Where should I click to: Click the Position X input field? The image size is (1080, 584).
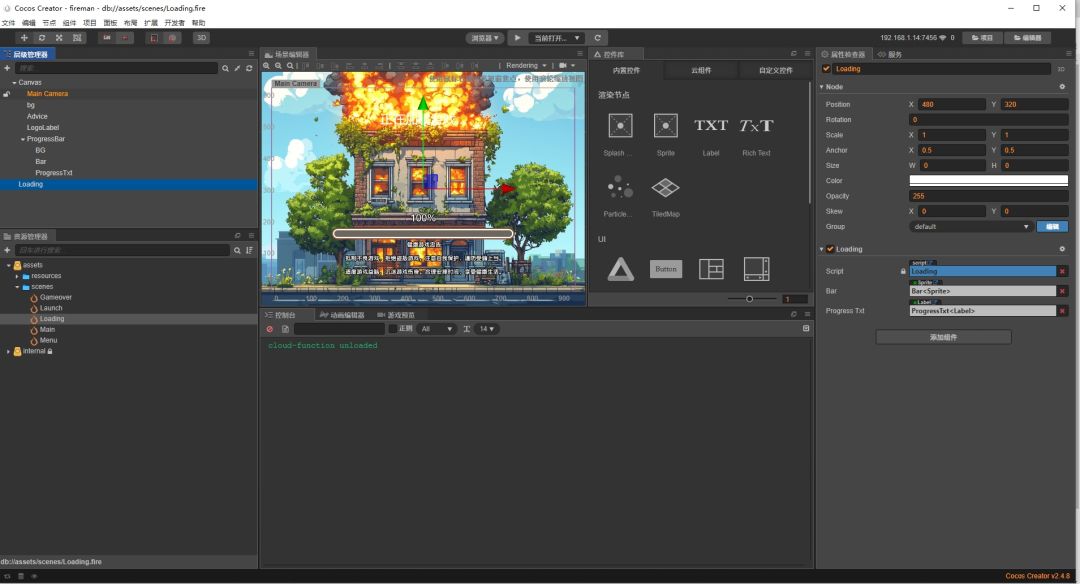click(x=952, y=105)
